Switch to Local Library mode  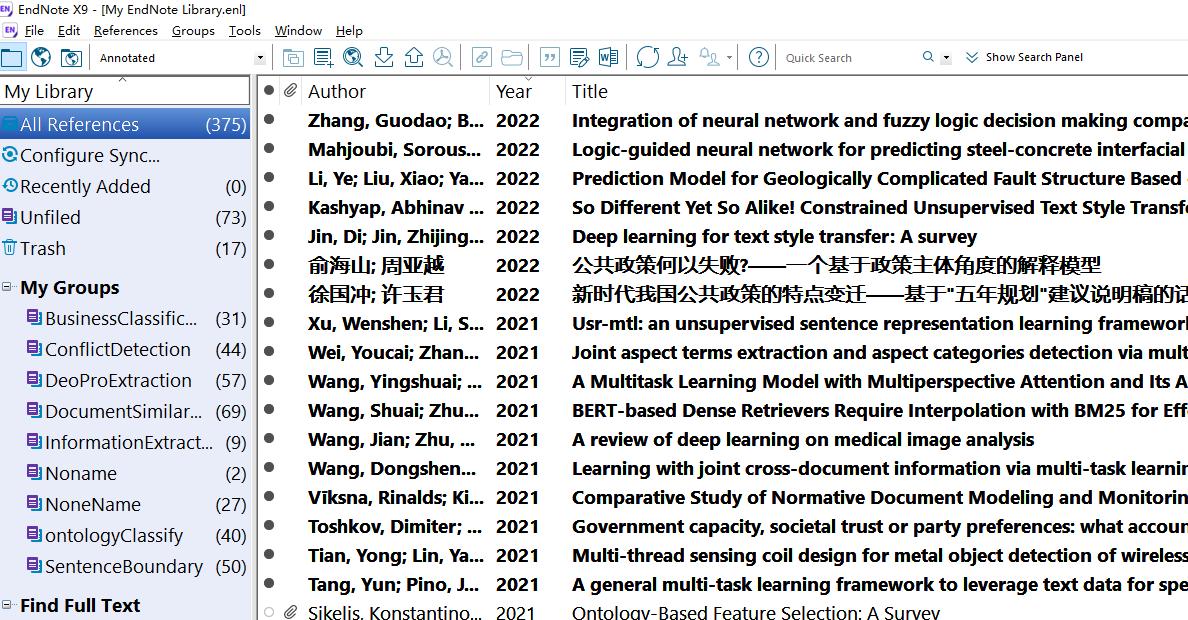click(x=12, y=58)
